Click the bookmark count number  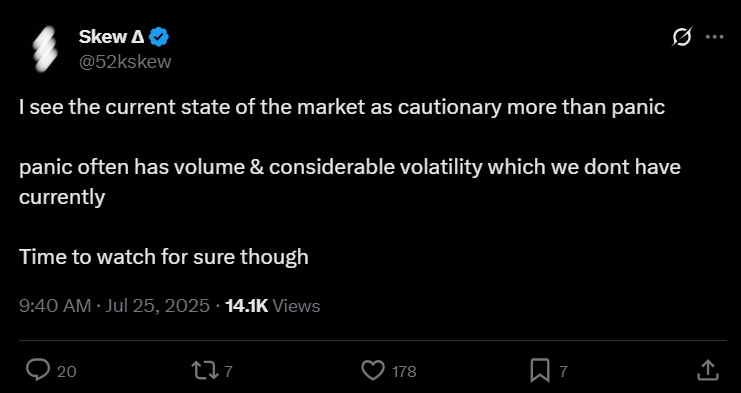point(563,371)
